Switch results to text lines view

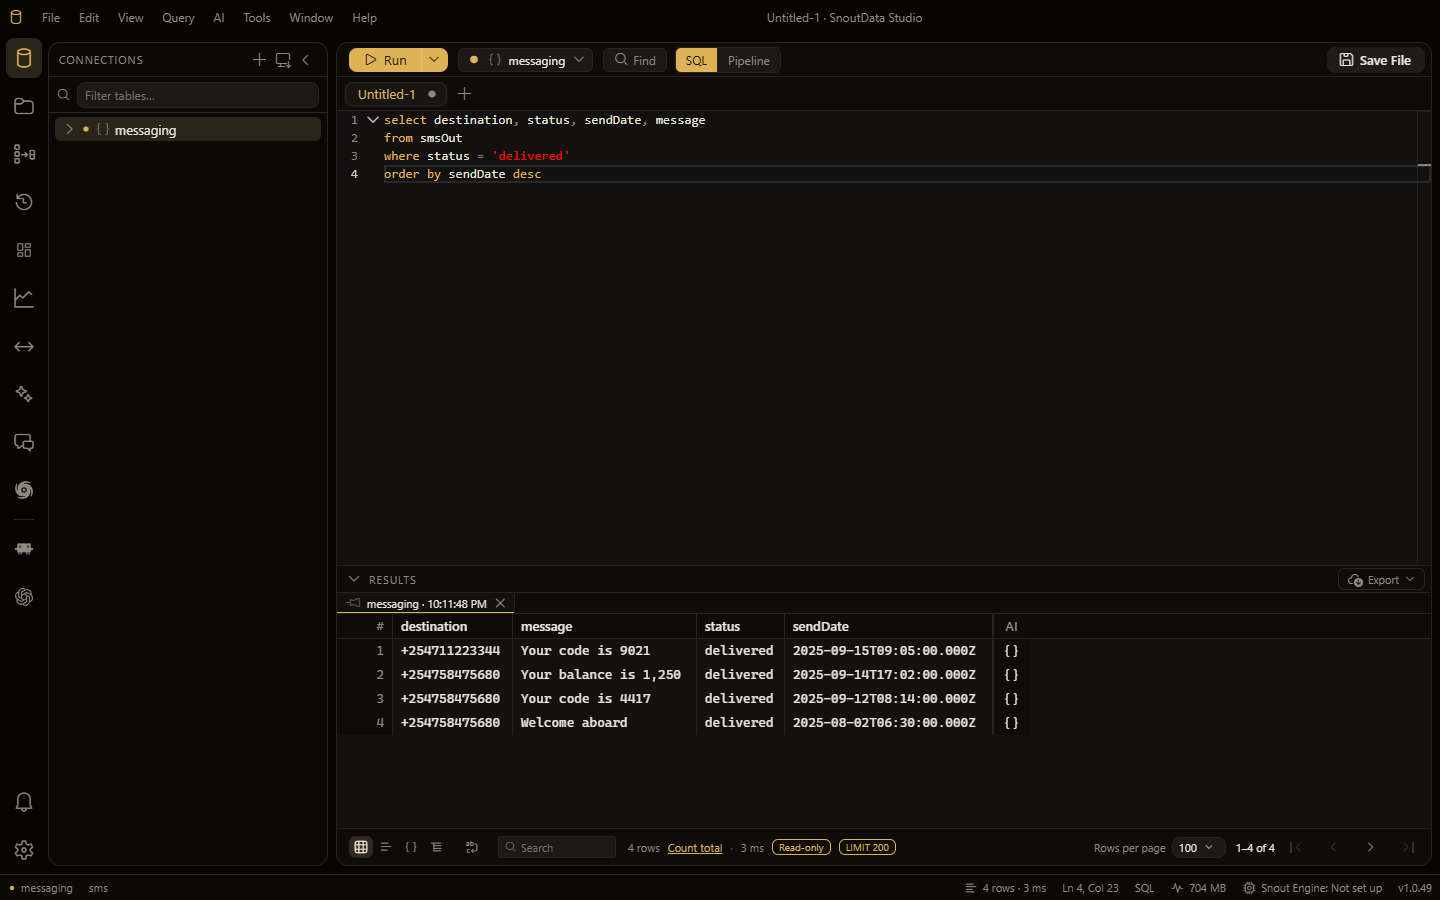[x=386, y=847]
